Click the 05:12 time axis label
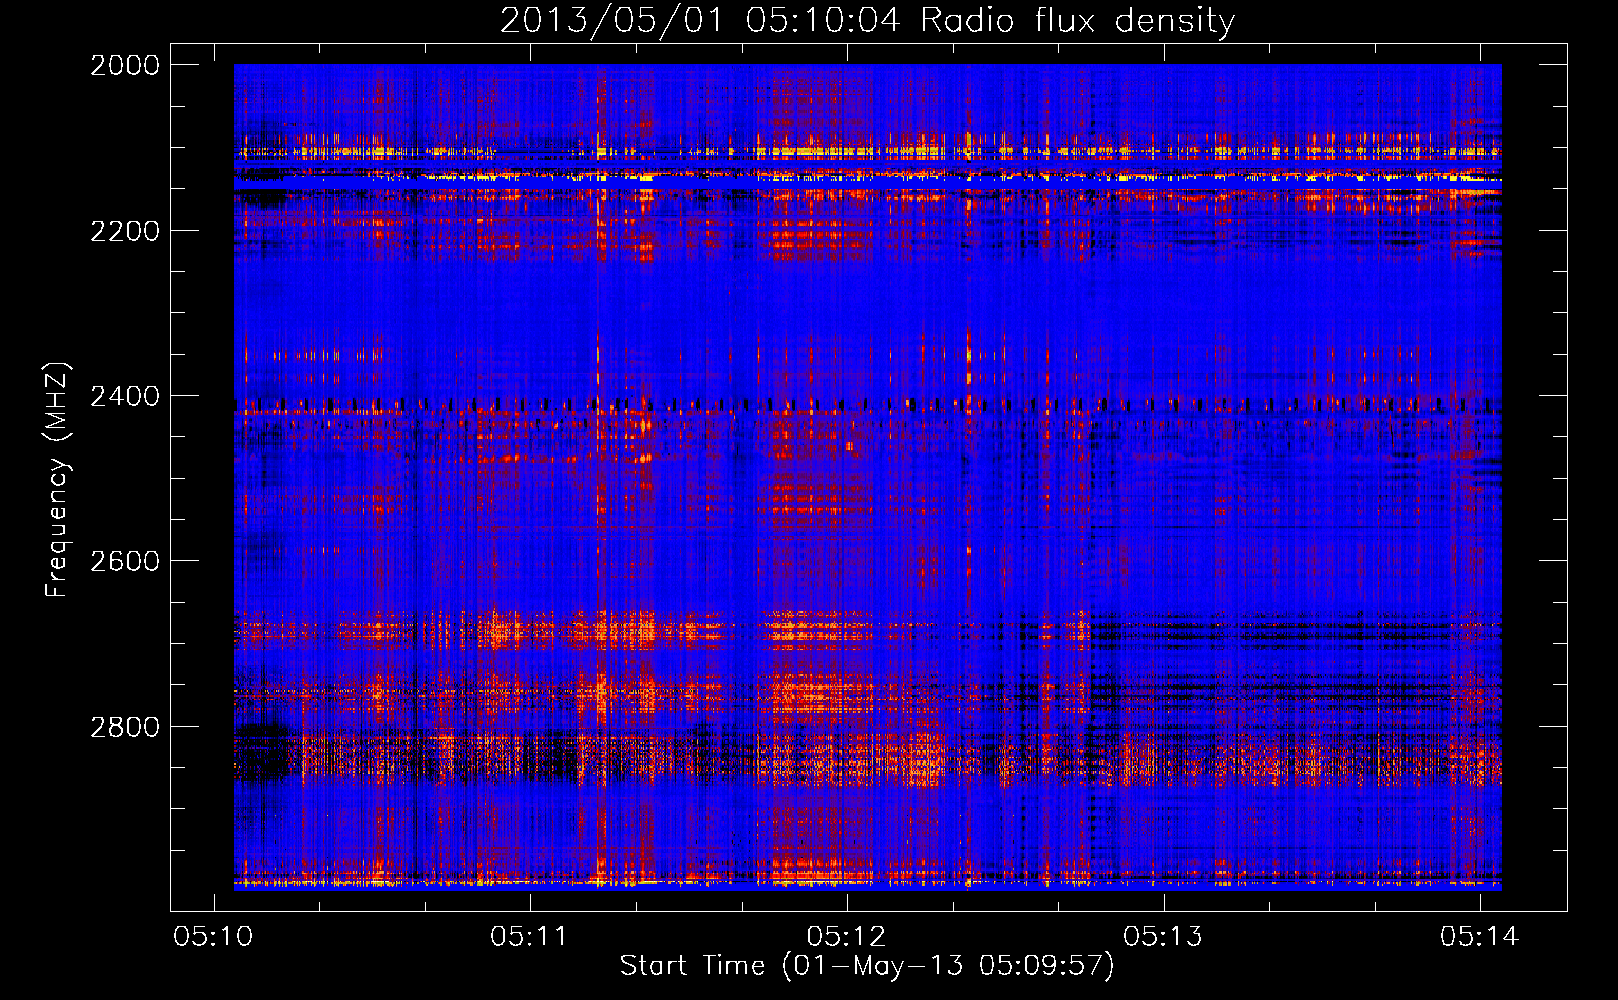The image size is (1618, 1000). (846, 937)
